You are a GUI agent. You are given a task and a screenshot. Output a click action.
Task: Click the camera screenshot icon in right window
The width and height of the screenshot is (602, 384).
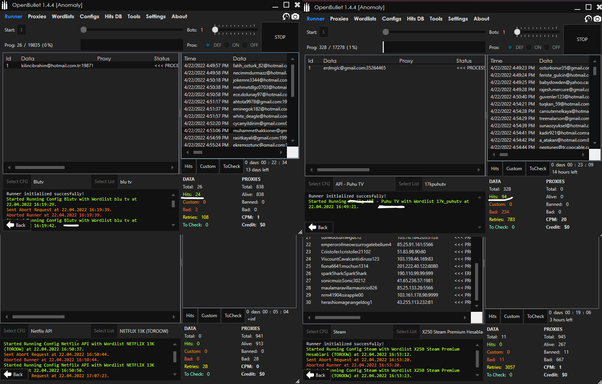coord(597,19)
